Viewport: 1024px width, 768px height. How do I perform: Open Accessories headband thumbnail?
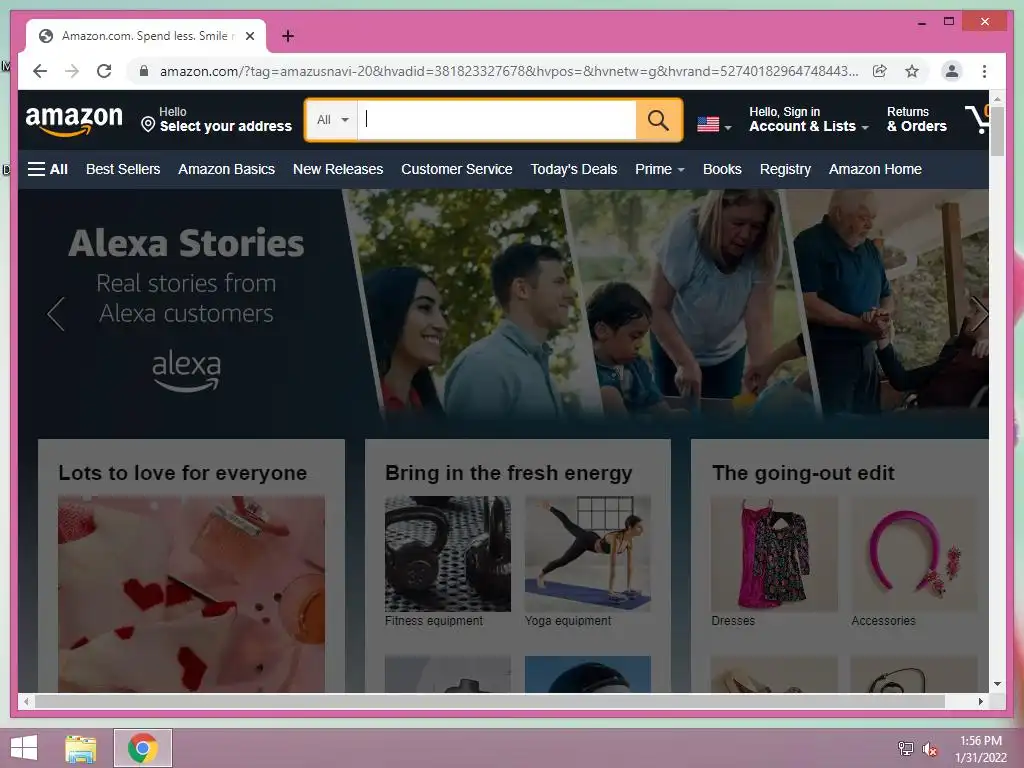[914, 554]
